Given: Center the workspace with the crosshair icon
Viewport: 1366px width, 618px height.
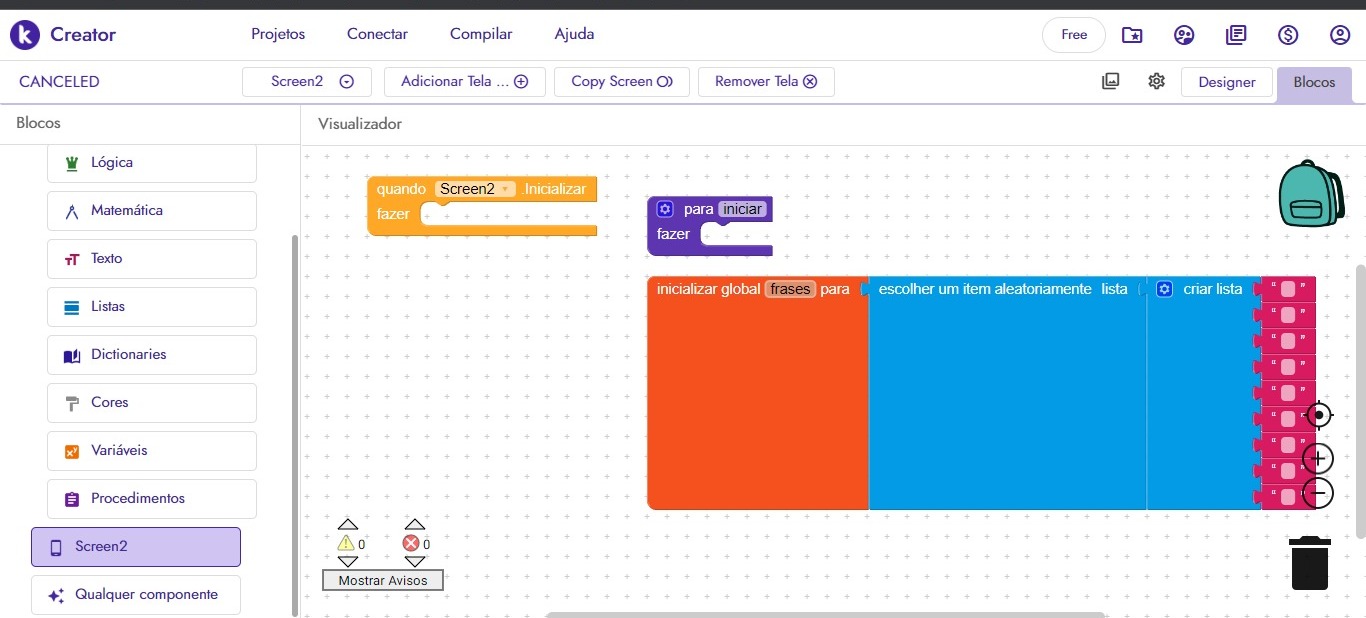Looking at the screenshot, I should pyautogui.click(x=1319, y=414).
